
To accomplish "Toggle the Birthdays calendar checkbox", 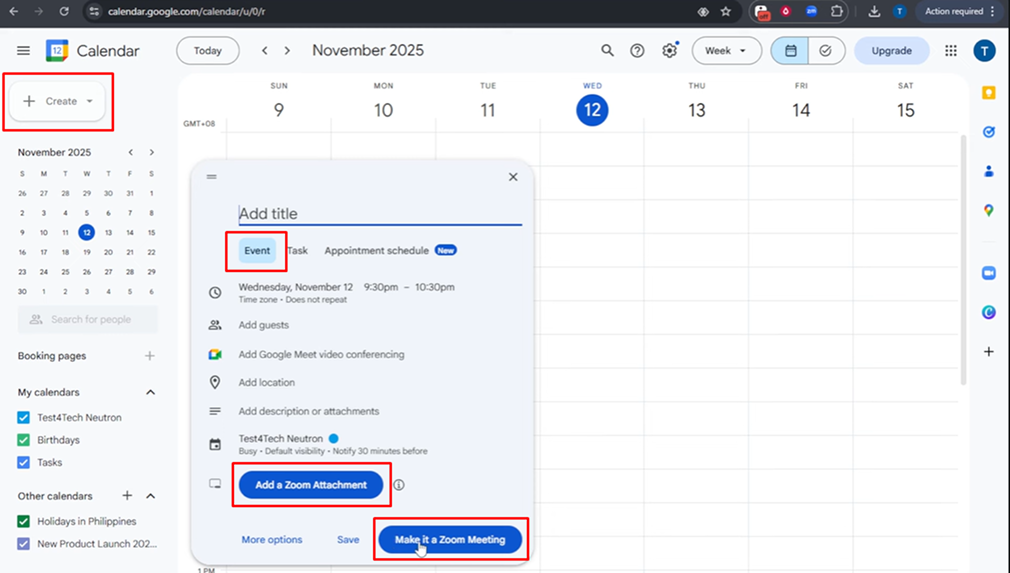I will tap(24, 440).
